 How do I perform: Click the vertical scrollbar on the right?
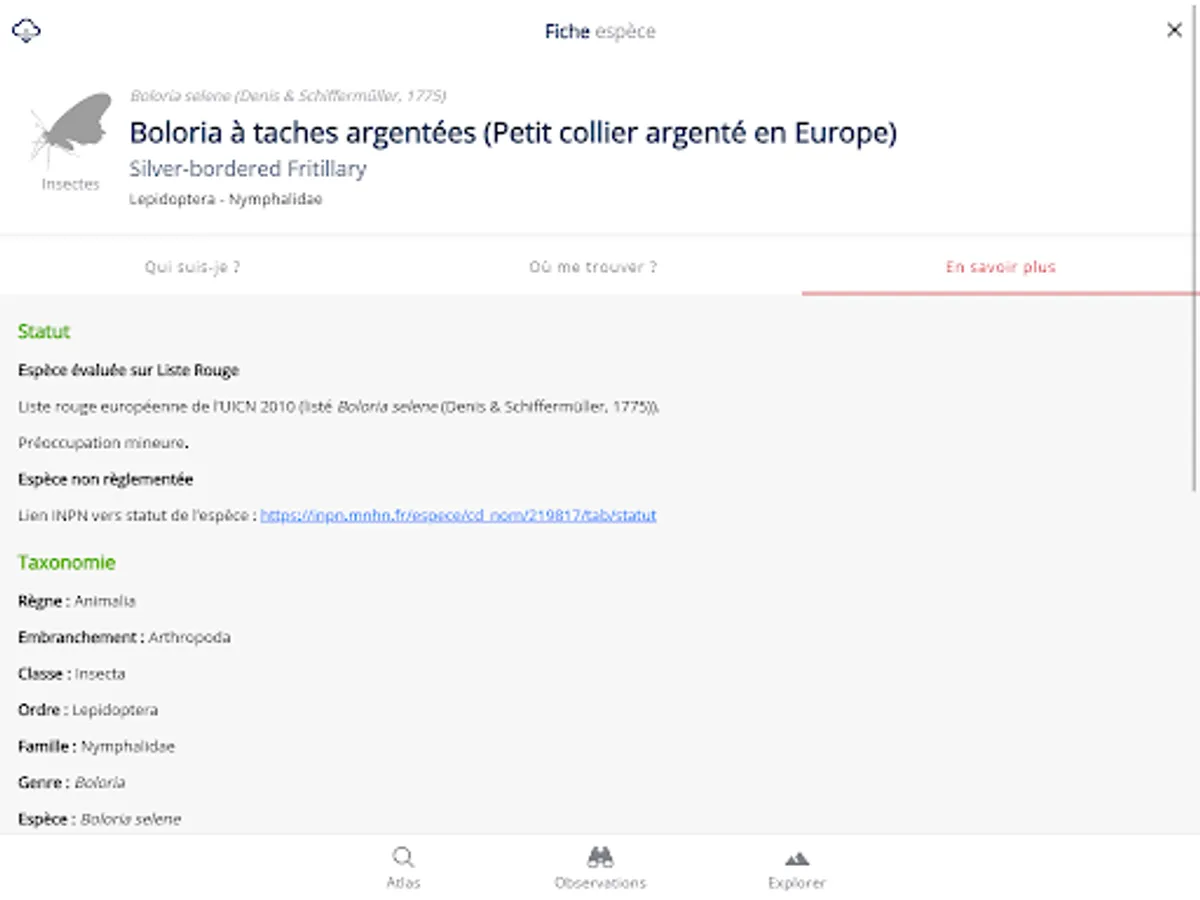[1195, 400]
